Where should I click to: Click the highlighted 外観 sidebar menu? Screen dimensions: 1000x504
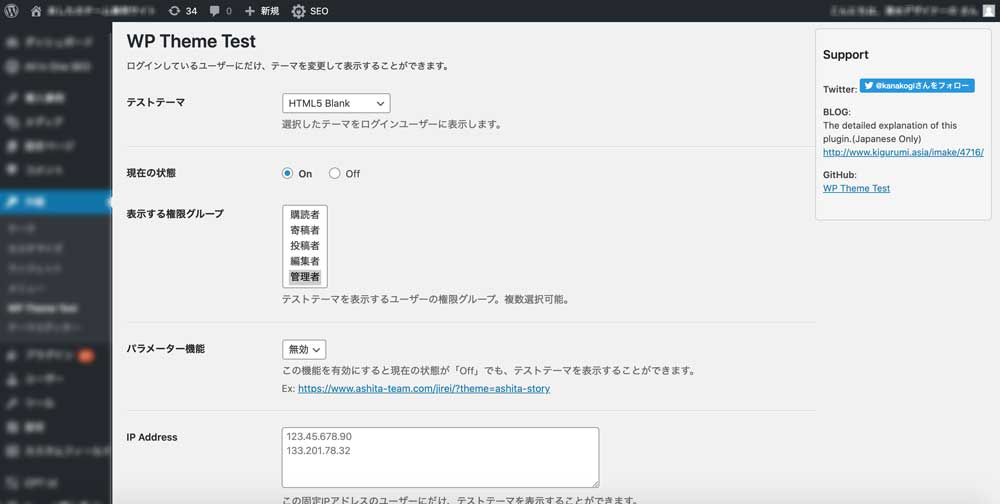(56, 202)
